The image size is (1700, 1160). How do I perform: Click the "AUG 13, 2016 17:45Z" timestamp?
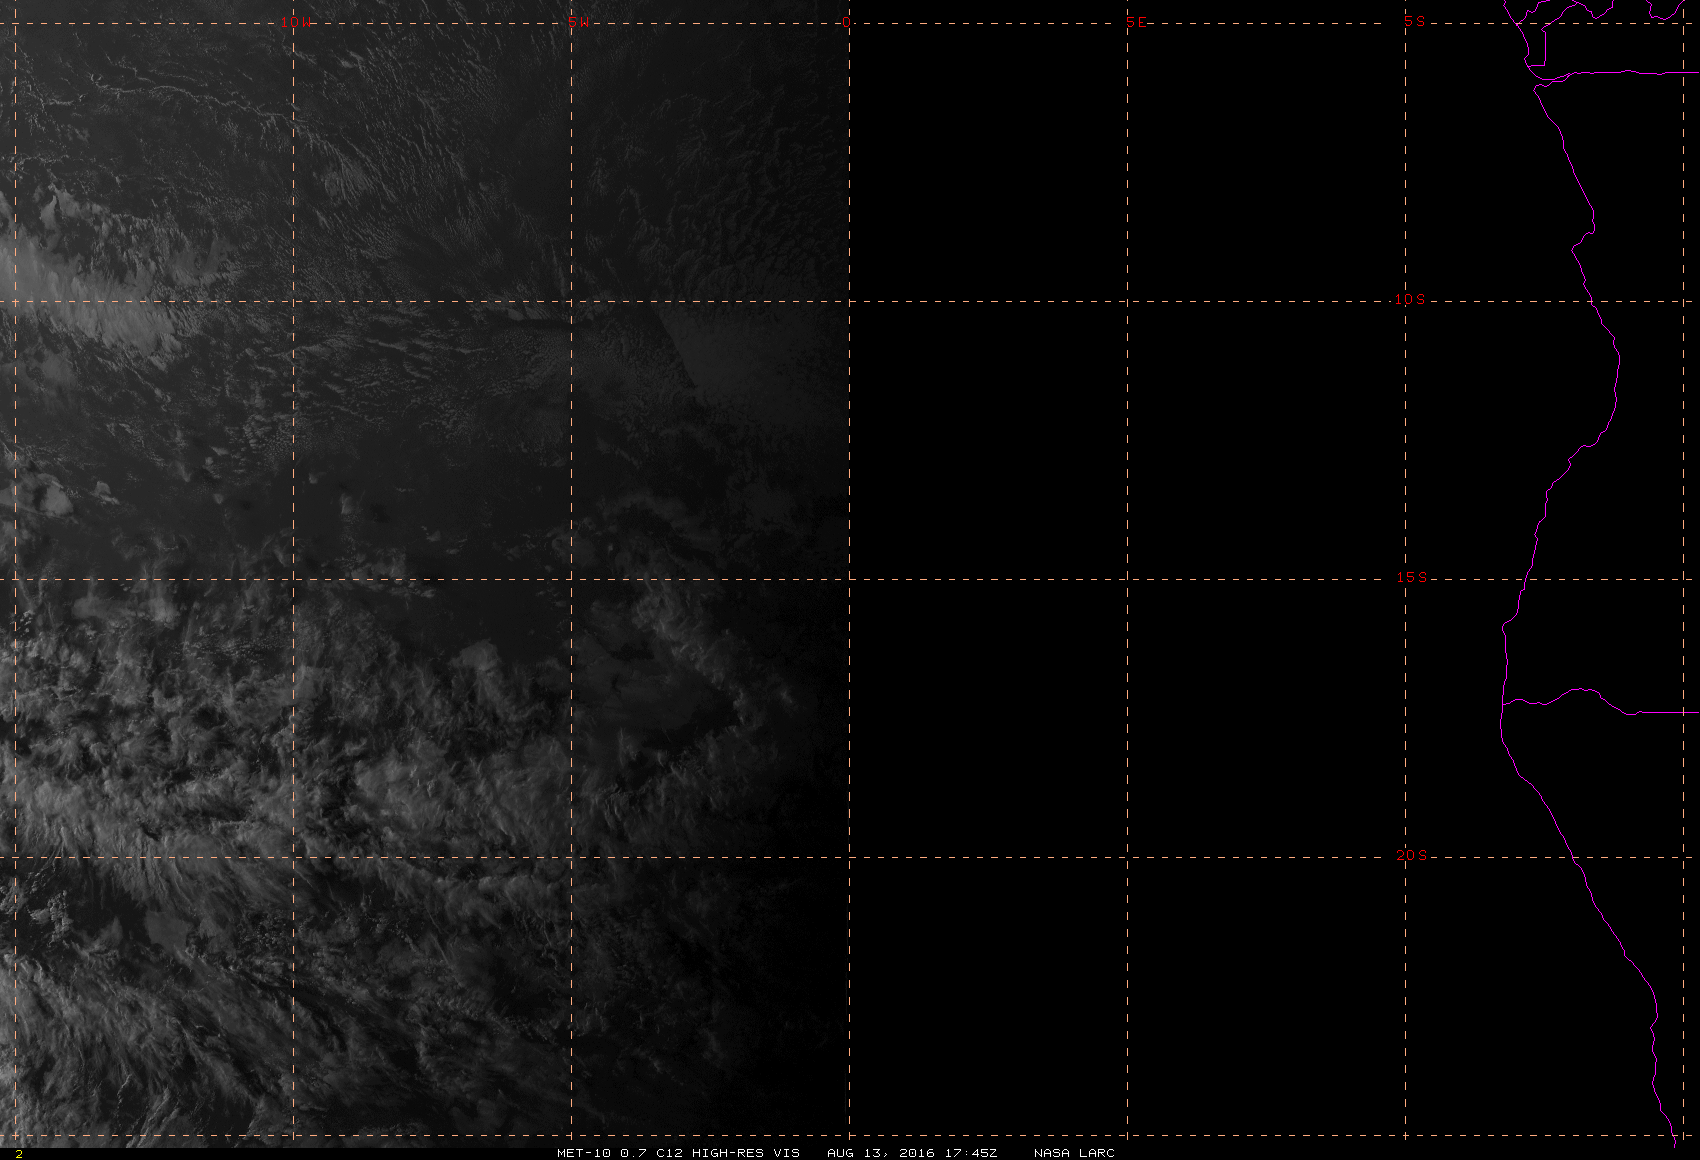[x=912, y=1153]
